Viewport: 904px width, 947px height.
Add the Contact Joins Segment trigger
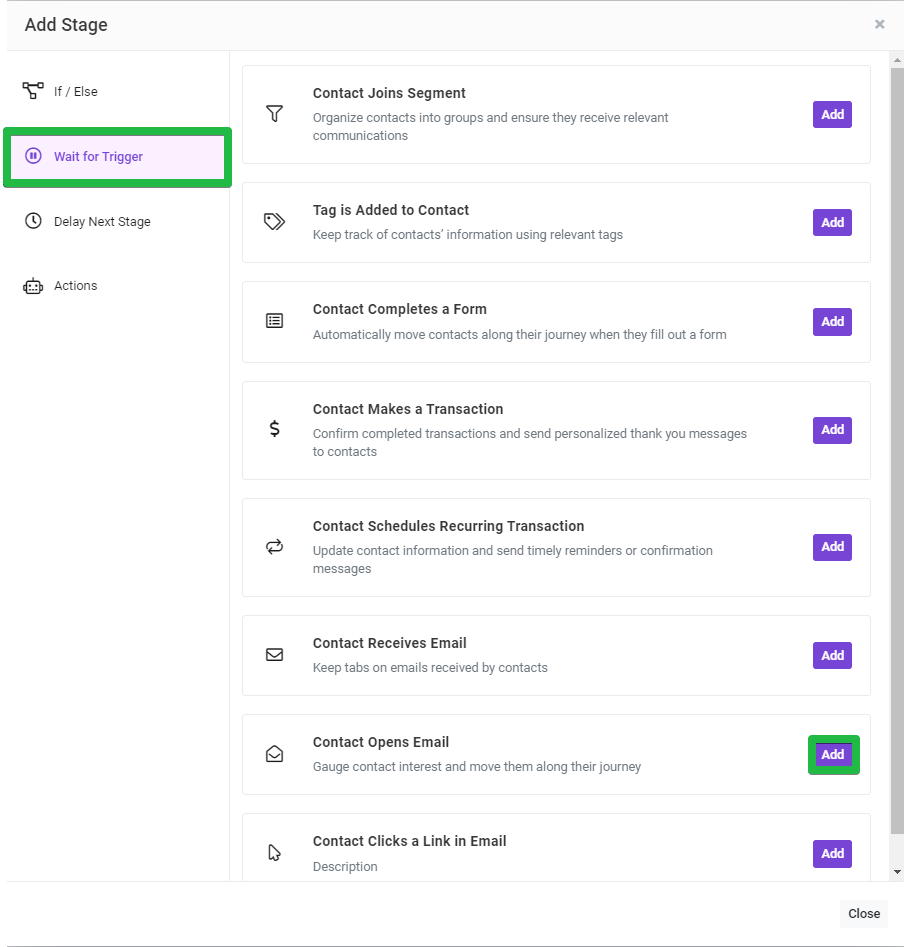click(x=832, y=114)
